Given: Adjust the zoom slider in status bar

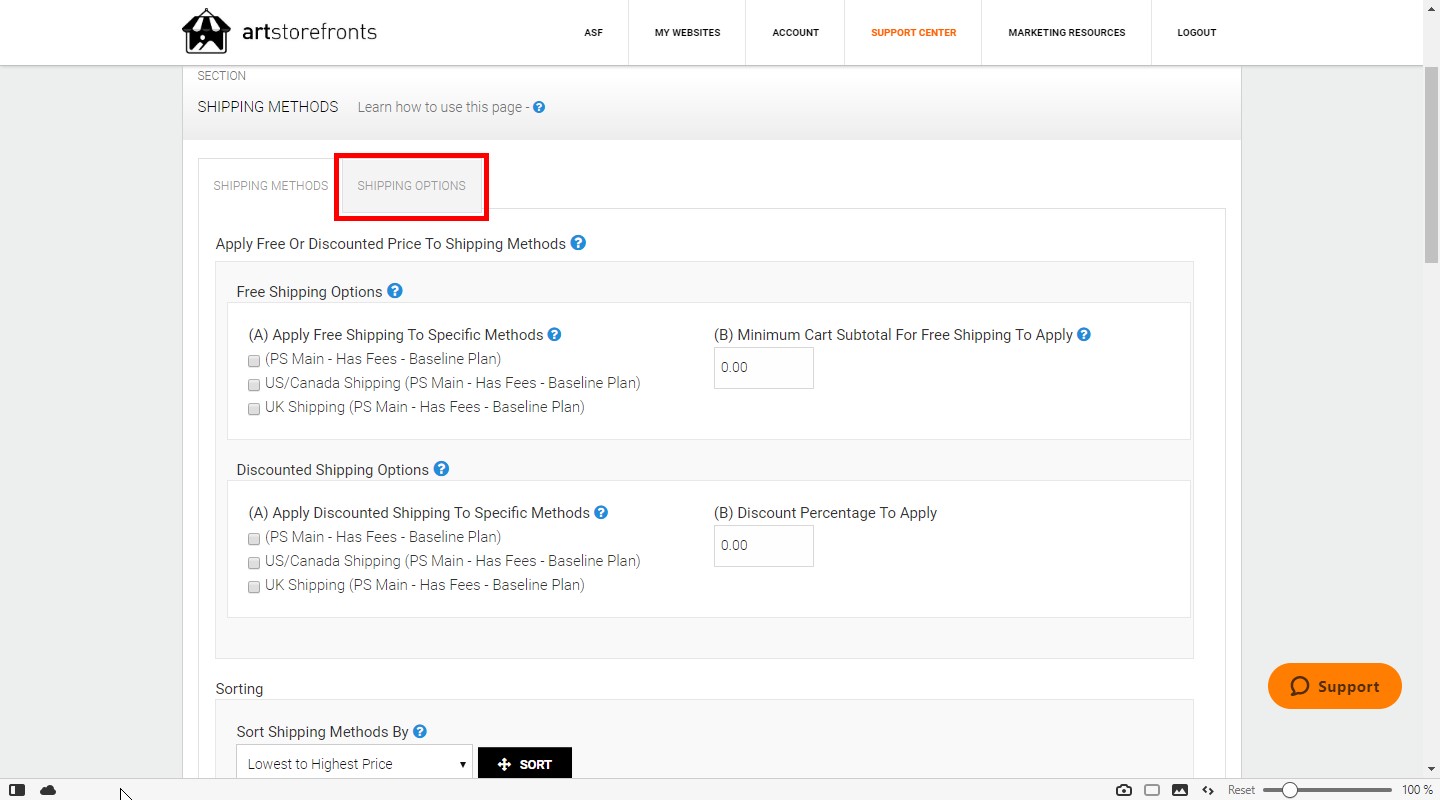Looking at the screenshot, I should pyautogui.click(x=1290, y=790).
